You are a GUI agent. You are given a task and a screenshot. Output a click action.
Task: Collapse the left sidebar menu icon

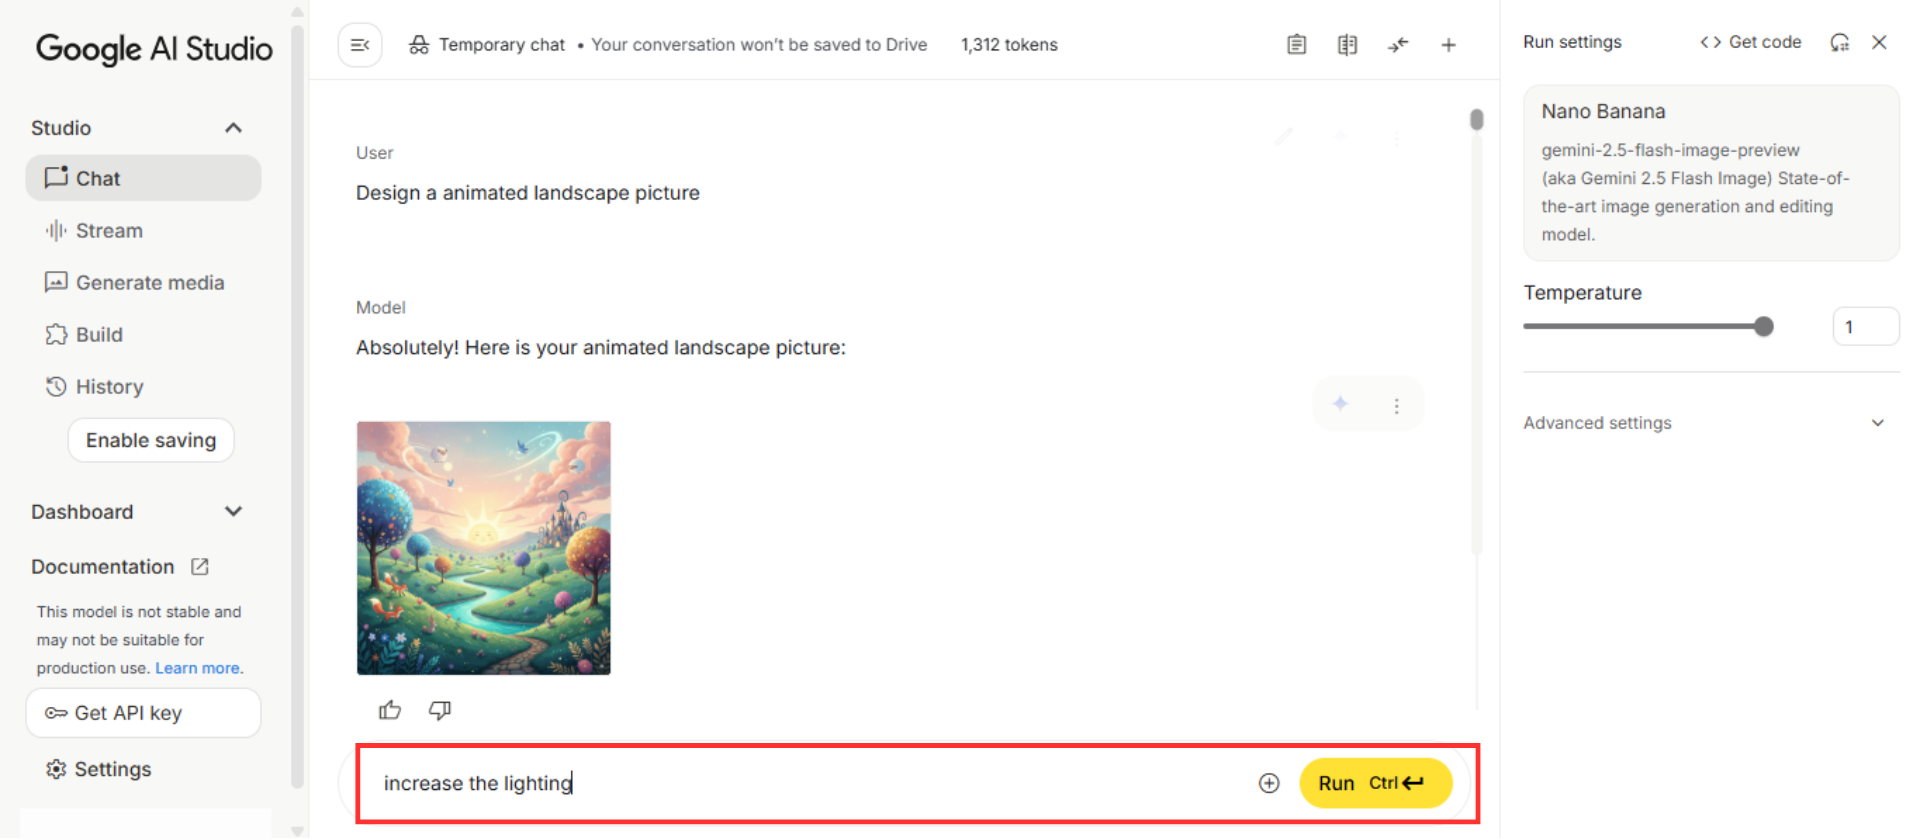click(x=360, y=45)
